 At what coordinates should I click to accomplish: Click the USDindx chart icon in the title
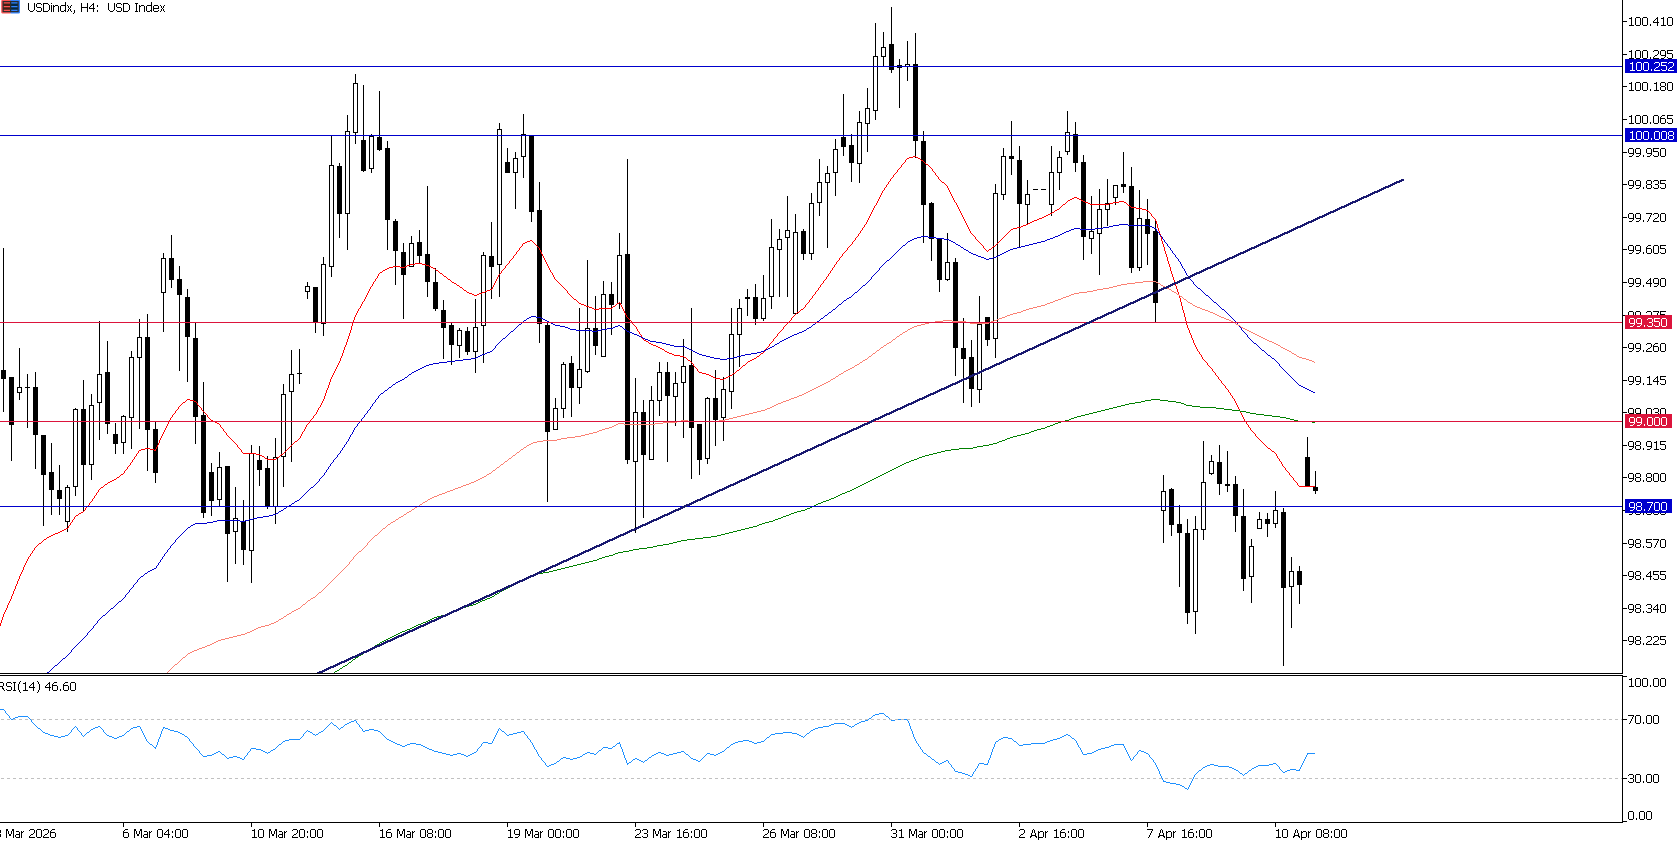11,7
